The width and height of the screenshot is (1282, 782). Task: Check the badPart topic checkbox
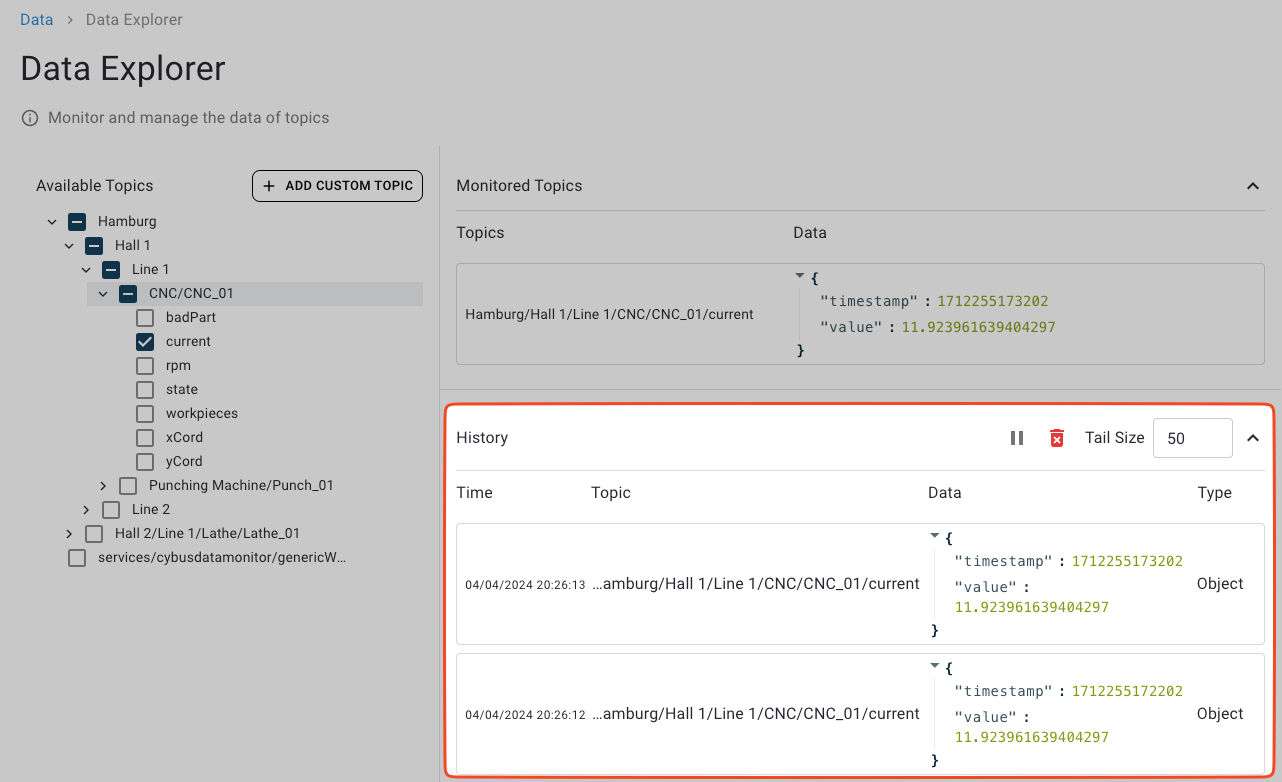point(144,317)
